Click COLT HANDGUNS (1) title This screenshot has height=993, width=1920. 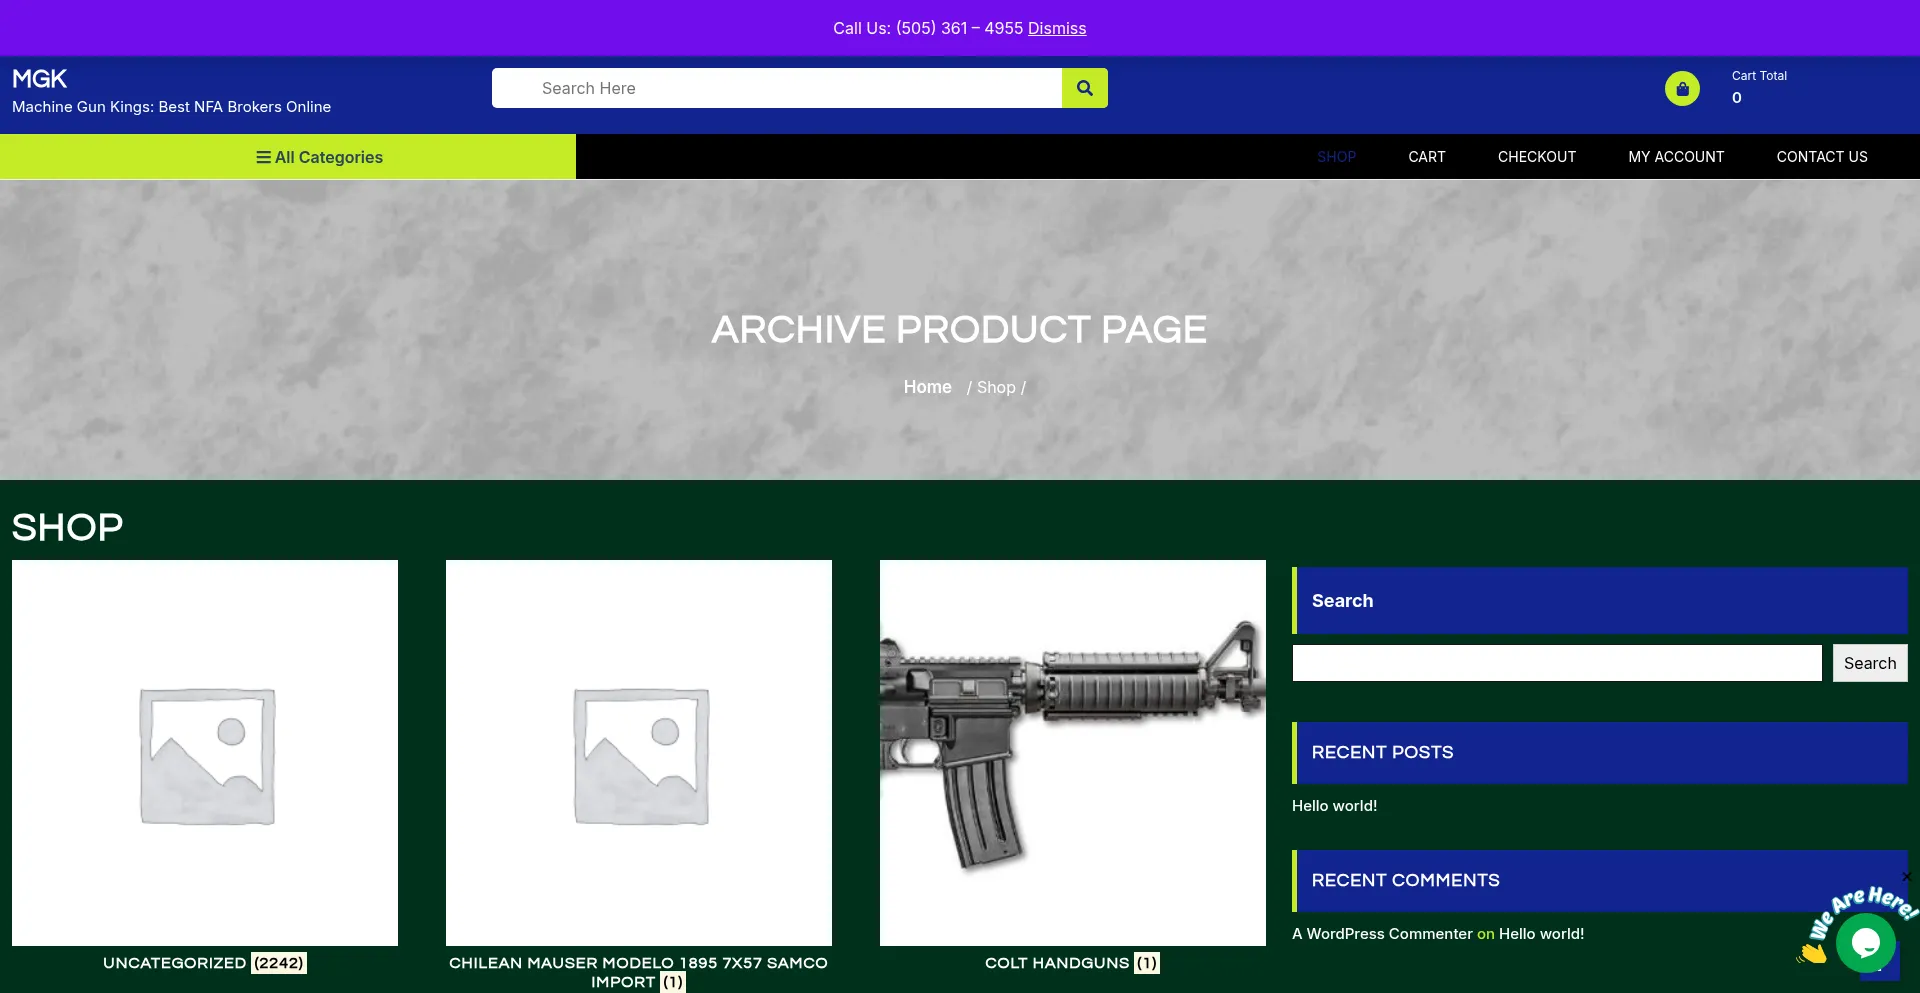(x=1072, y=963)
